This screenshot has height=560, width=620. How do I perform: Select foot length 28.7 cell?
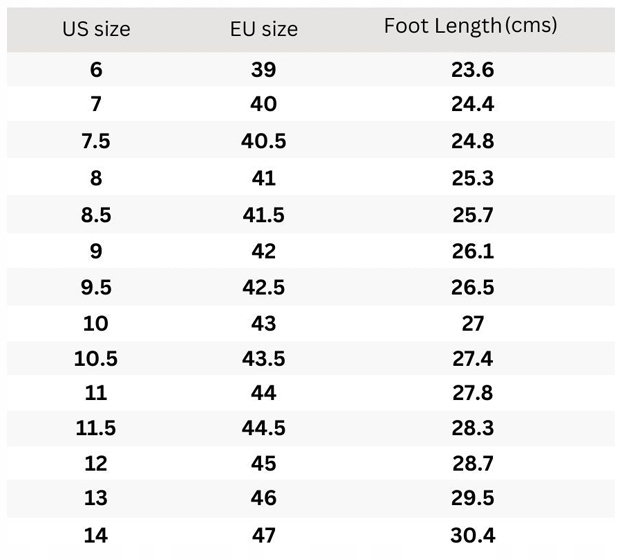click(473, 463)
